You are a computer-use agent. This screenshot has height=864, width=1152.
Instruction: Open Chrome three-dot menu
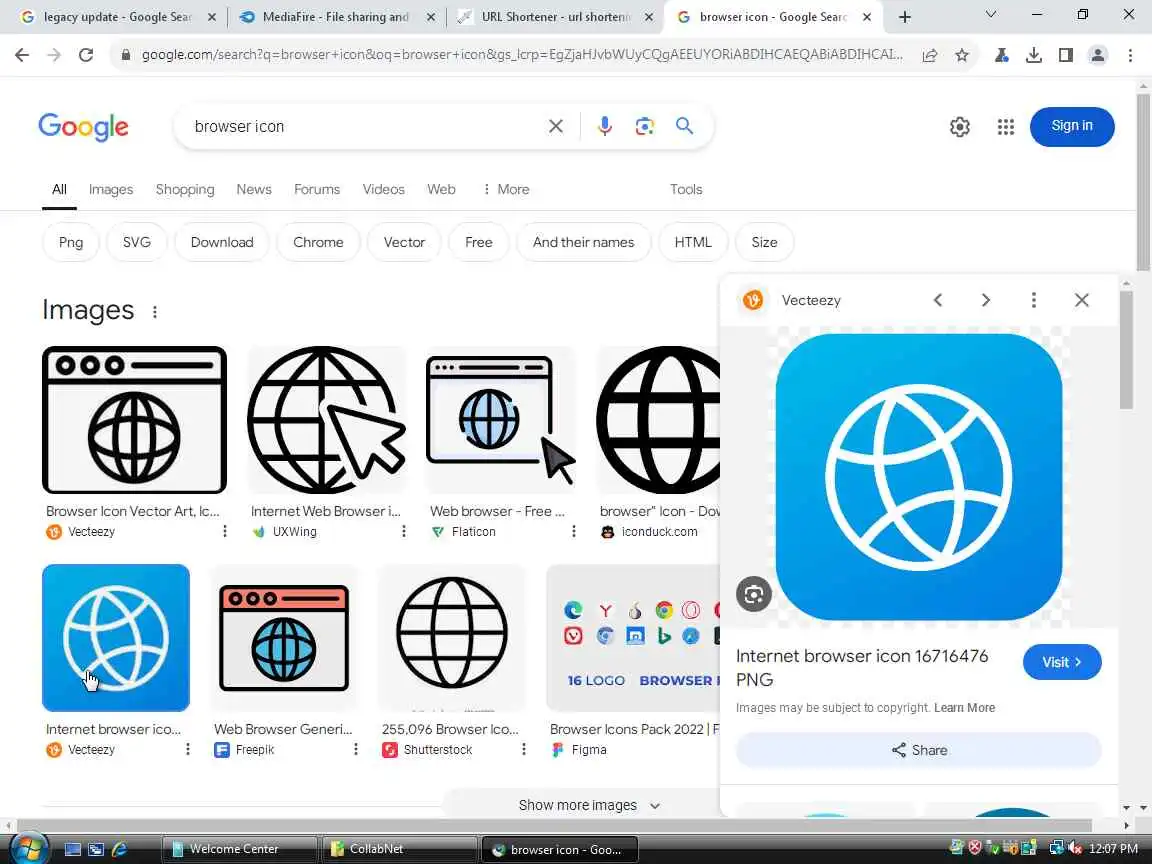[1130, 55]
